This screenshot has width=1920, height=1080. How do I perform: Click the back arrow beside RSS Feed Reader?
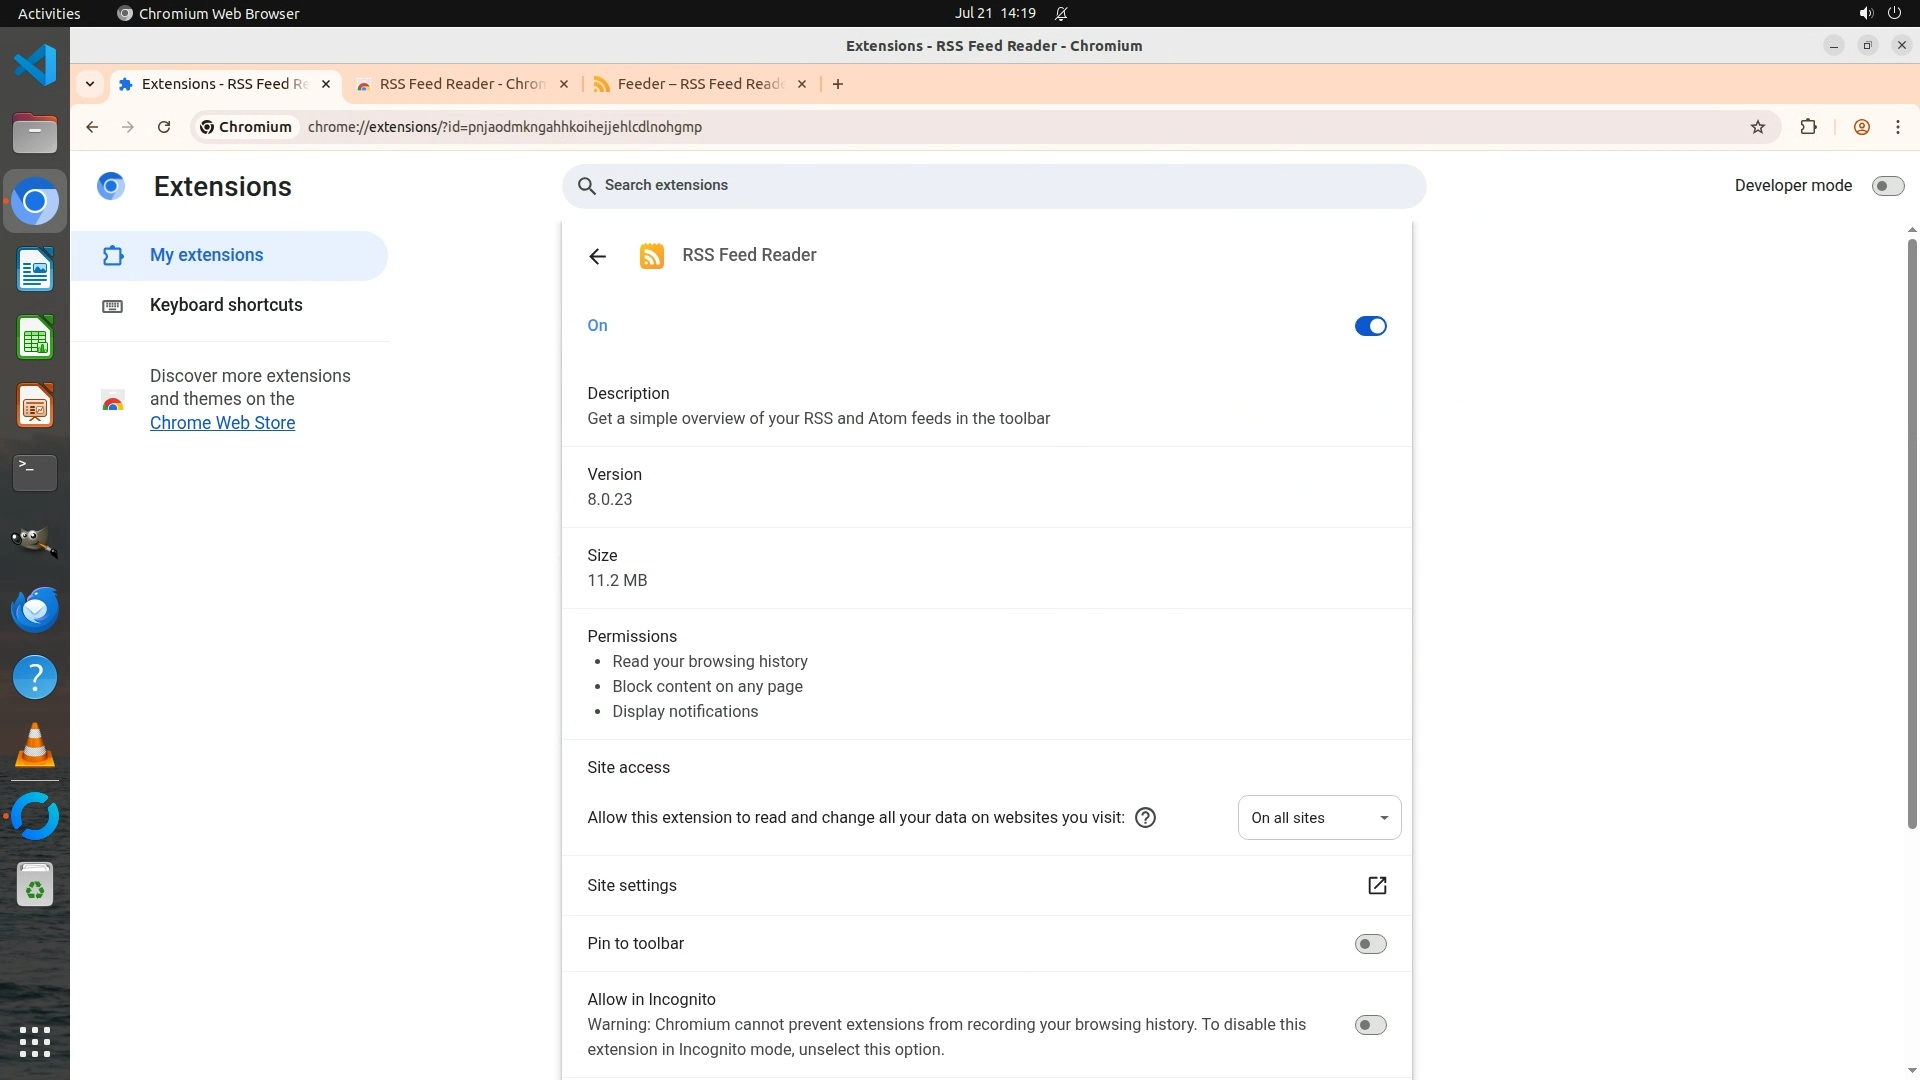[x=597, y=257]
